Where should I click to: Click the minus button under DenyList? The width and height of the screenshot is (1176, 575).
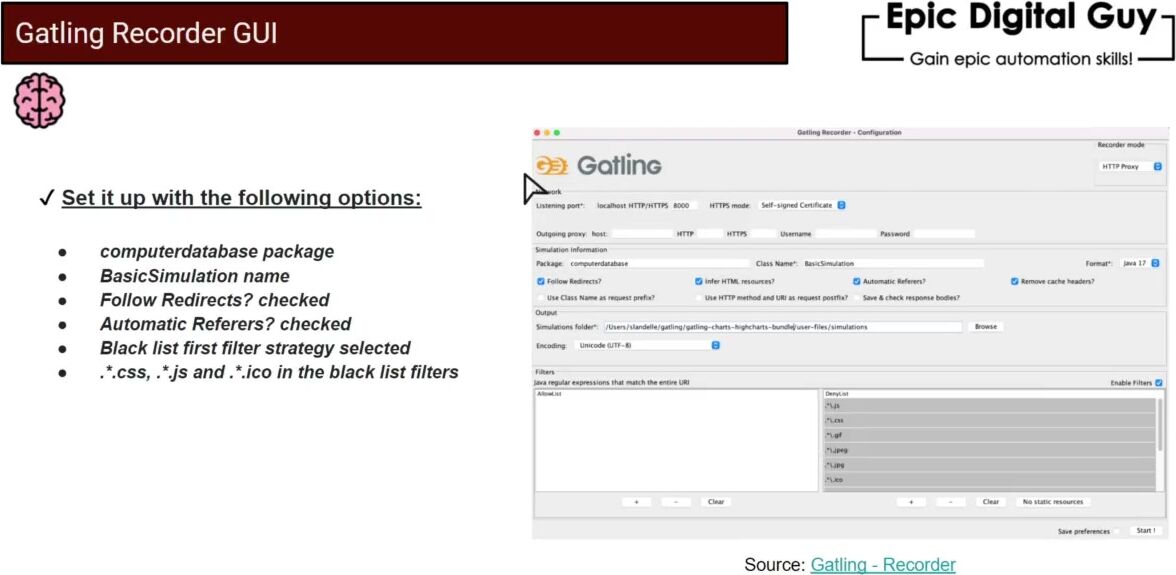(950, 502)
